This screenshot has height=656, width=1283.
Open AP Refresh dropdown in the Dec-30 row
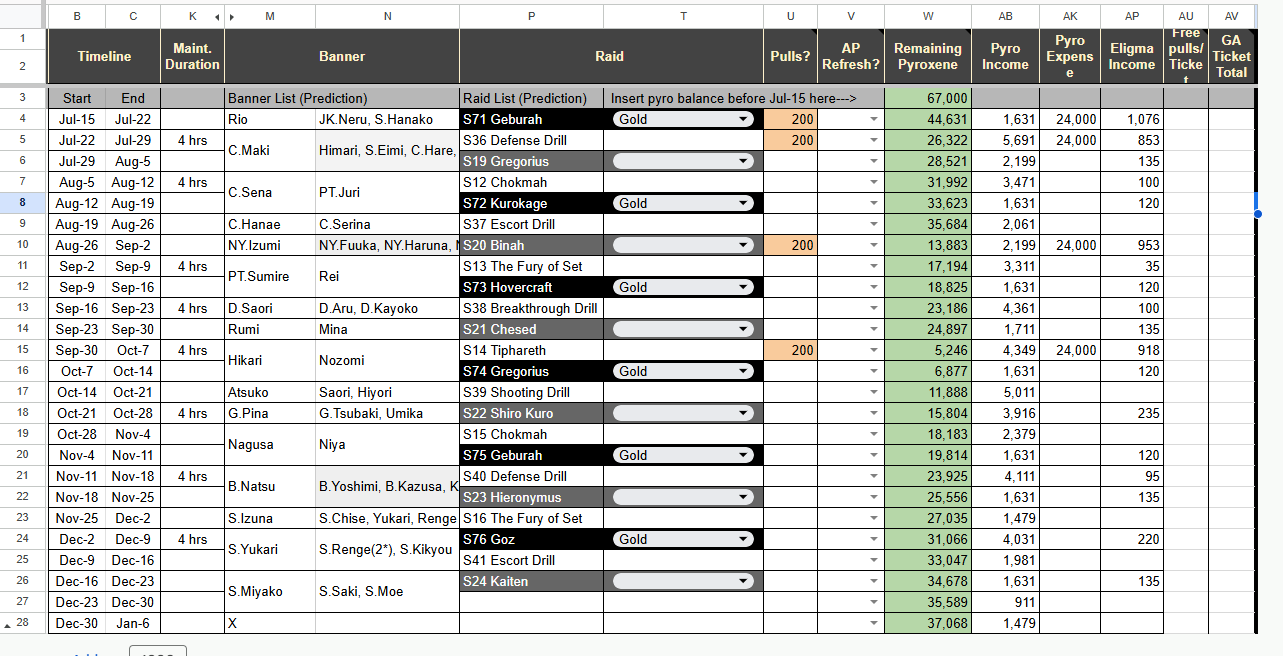click(x=874, y=624)
